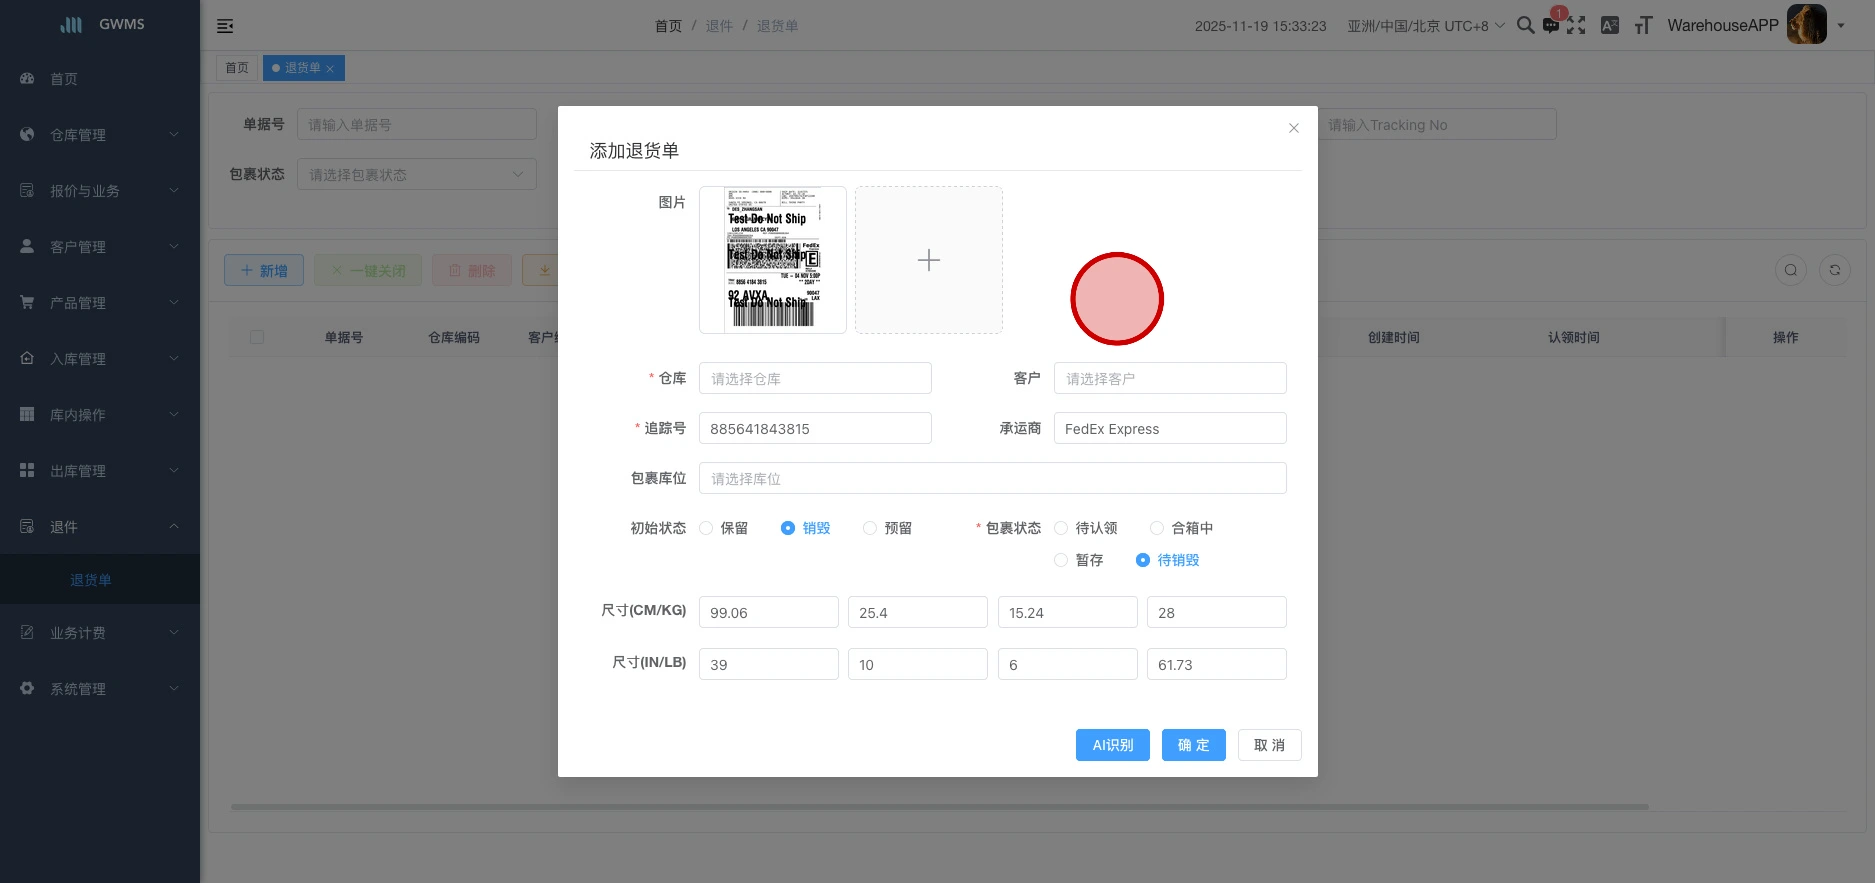Select the 待认领 package status radio
This screenshot has height=883, width=1875.
point(1061,528)
